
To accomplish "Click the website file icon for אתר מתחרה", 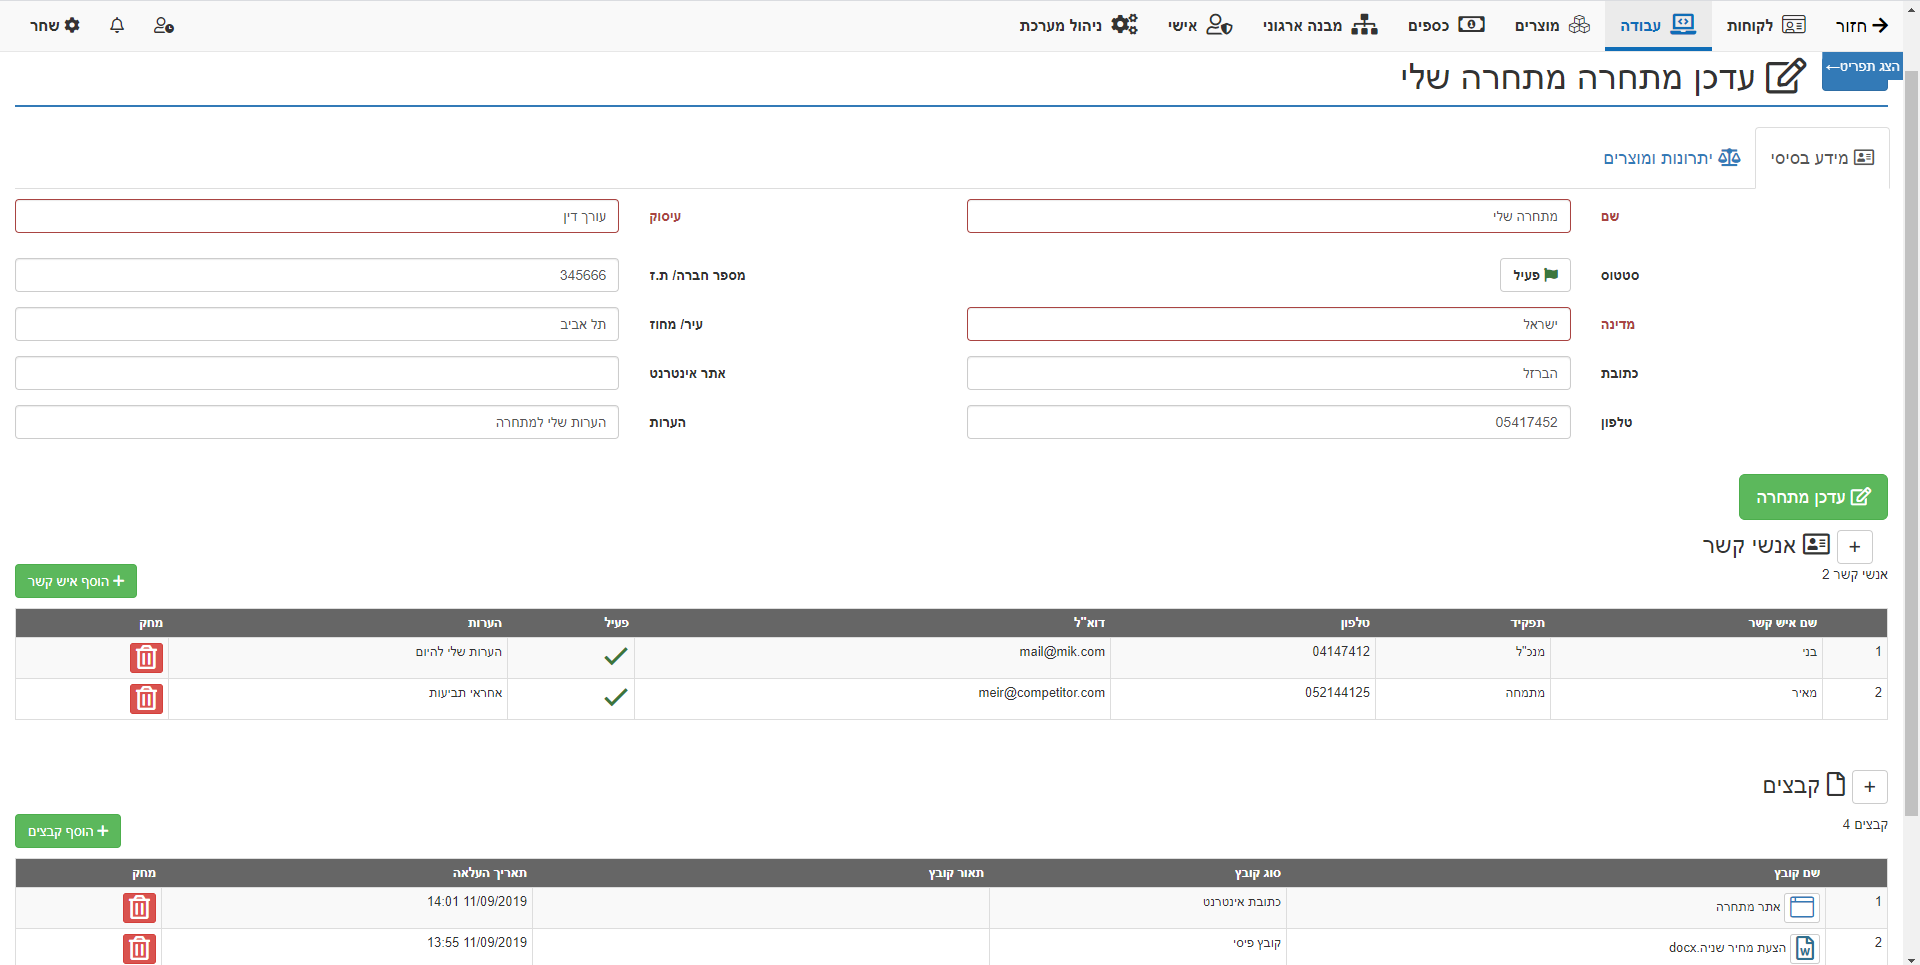I will click(x=1802, y=907).
